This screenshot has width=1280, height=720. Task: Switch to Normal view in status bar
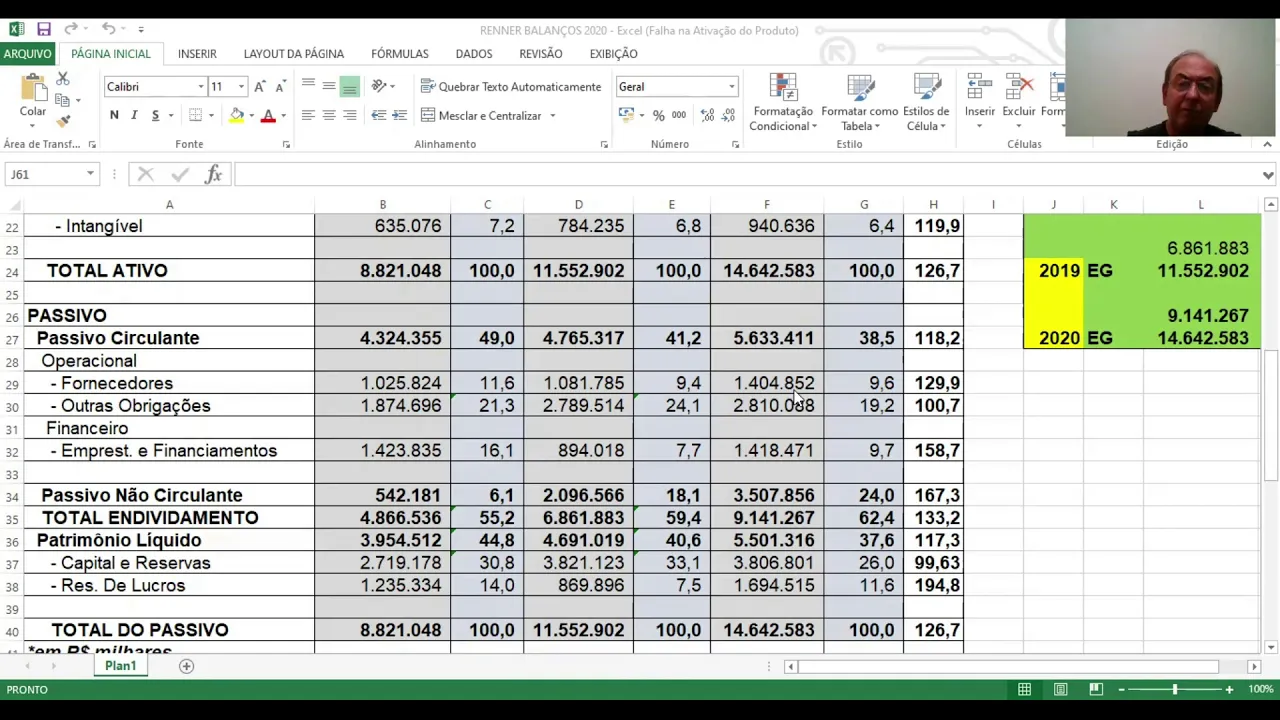[1025, 689]
